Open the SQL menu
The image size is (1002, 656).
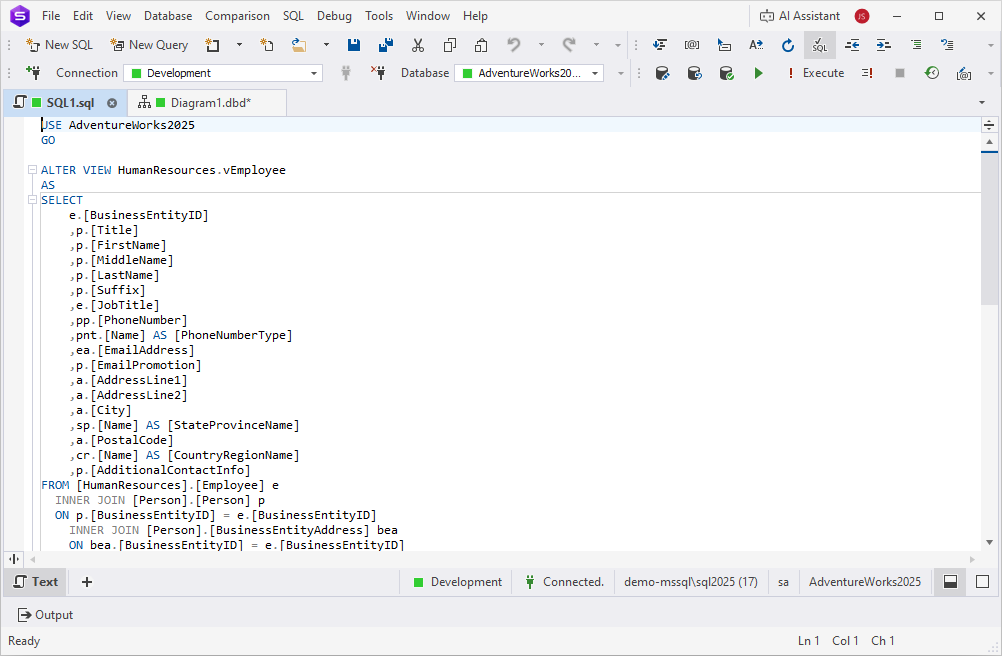(293, 16)
